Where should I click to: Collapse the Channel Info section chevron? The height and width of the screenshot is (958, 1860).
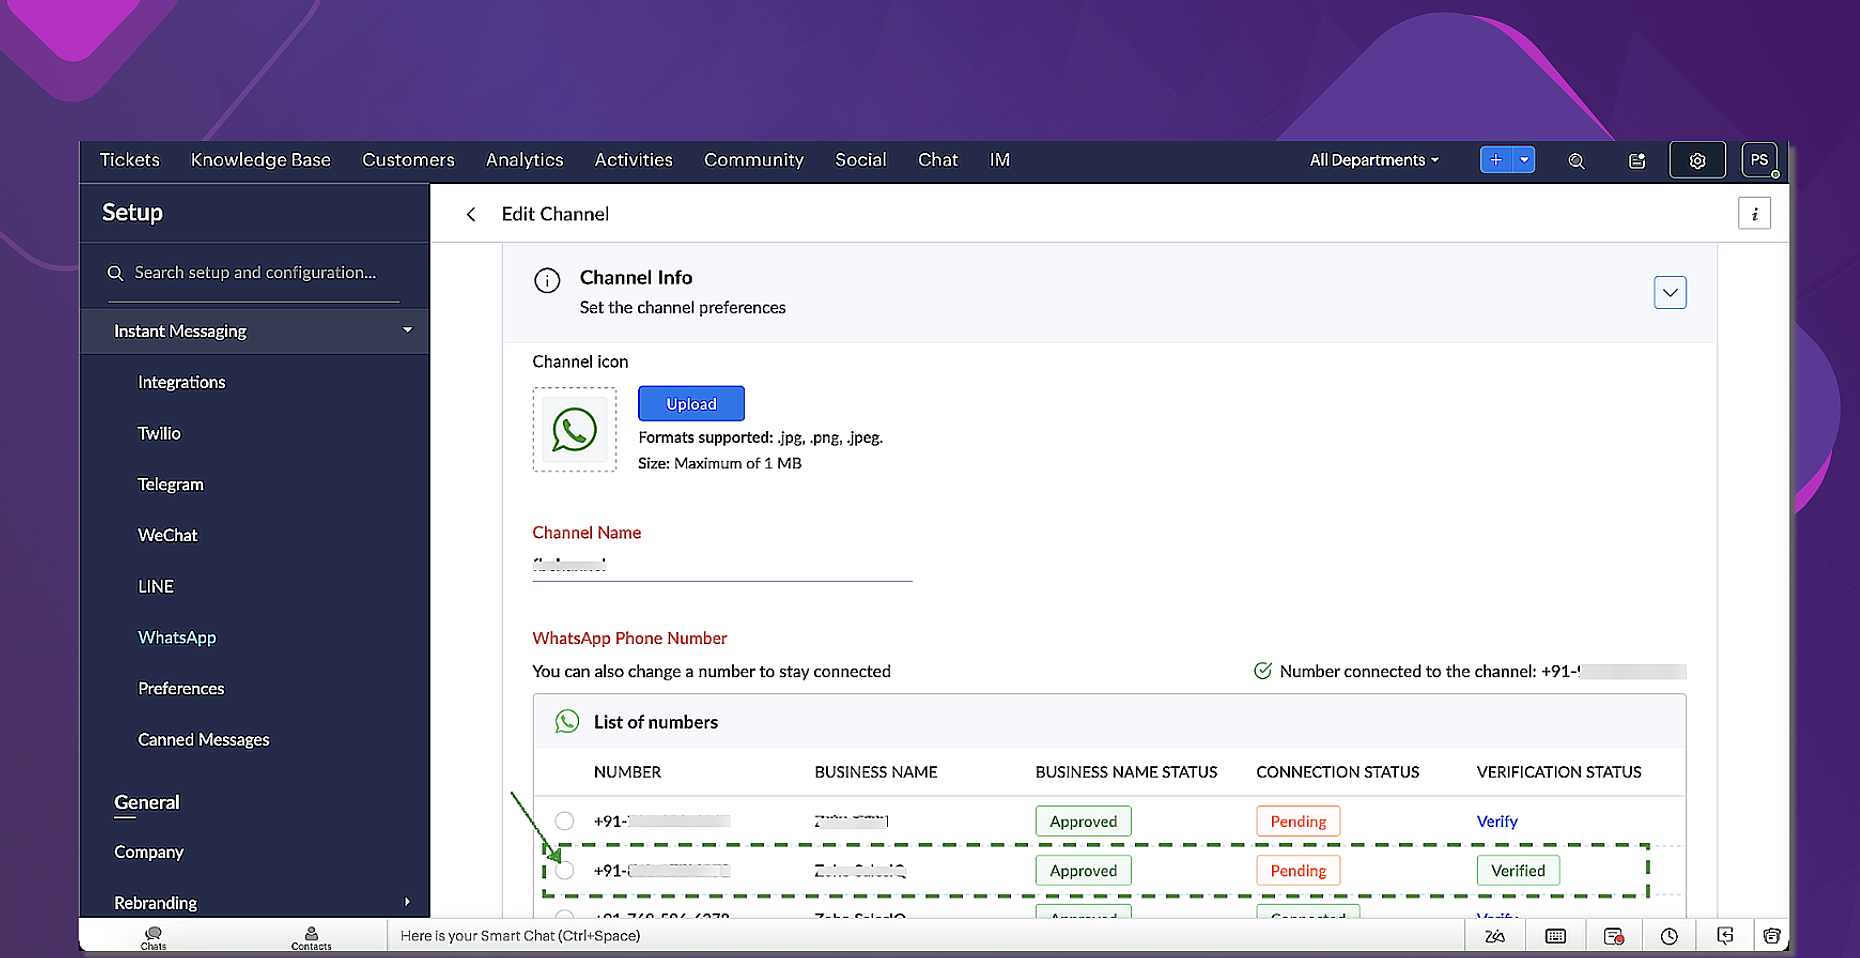click(1670, 293)
